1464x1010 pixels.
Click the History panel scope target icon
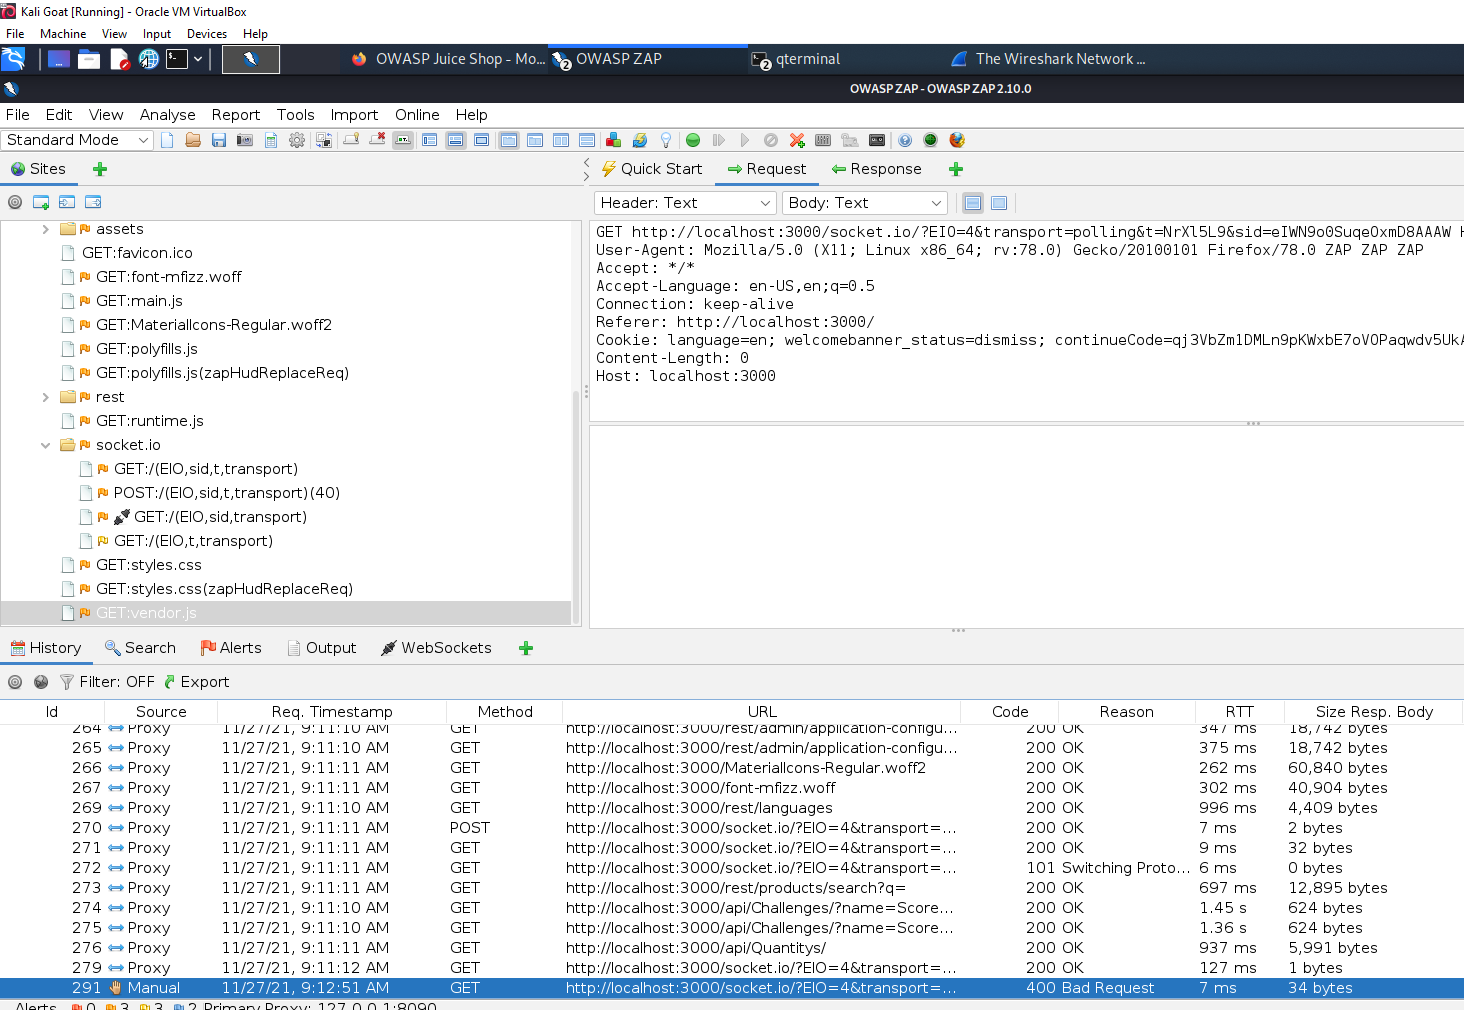[15, 682]
